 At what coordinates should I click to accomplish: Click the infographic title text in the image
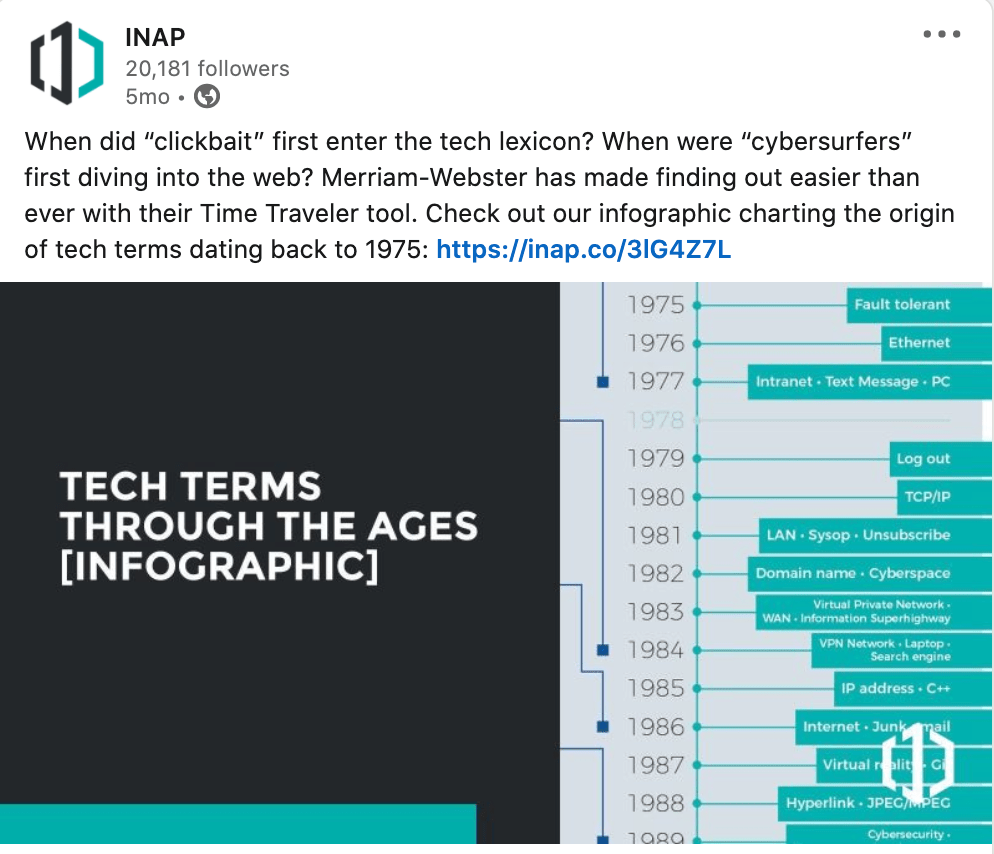(x=268, y=526)
